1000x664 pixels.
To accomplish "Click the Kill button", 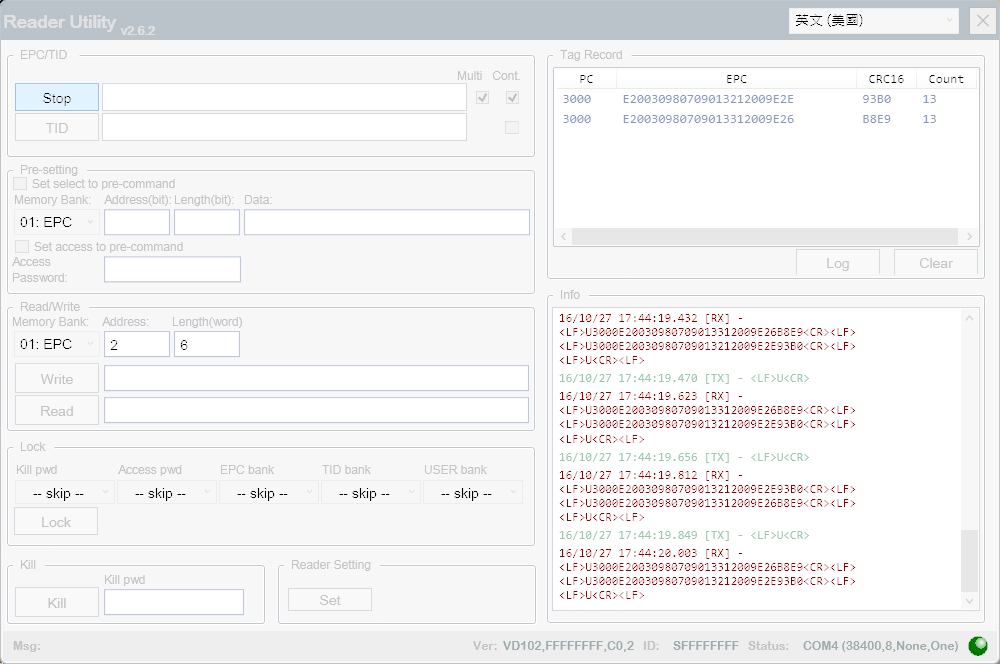I will click(x=57, y=603).
